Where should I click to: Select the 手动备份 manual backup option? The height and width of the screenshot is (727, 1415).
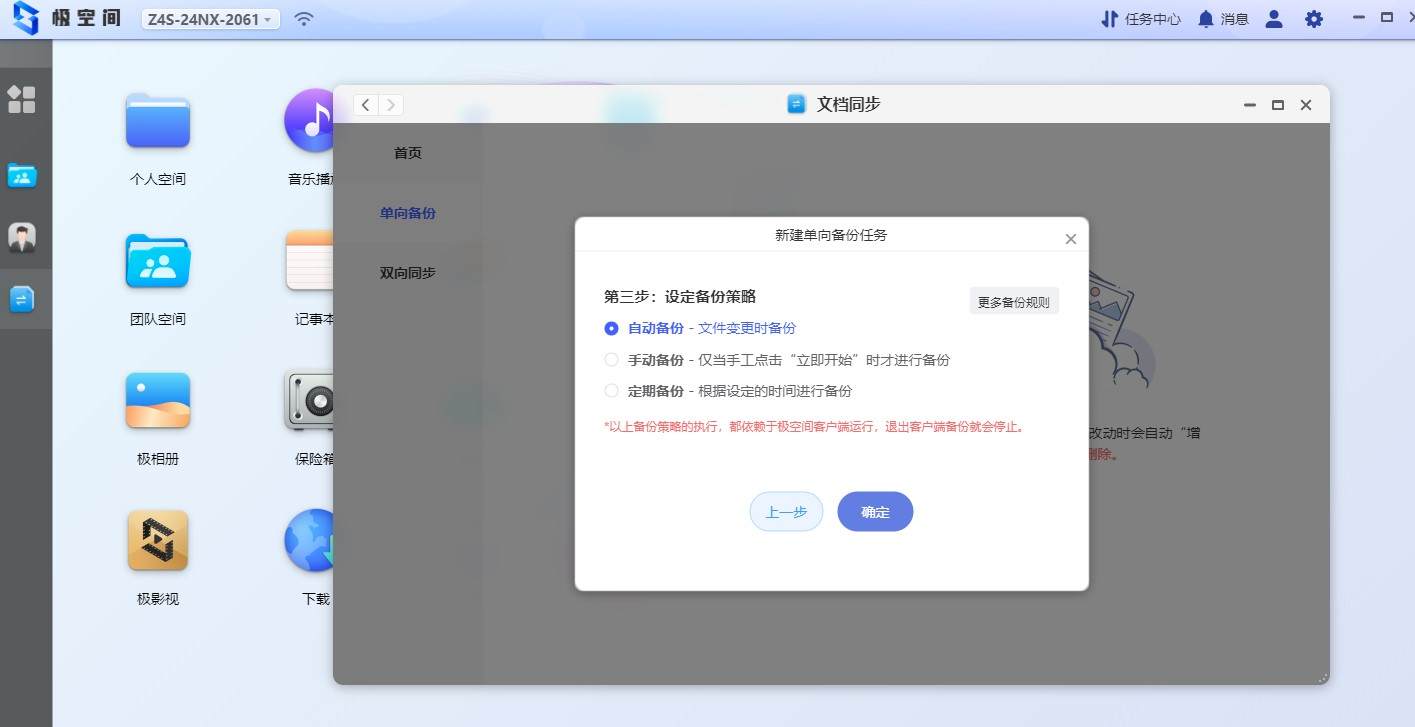(611, 359)
